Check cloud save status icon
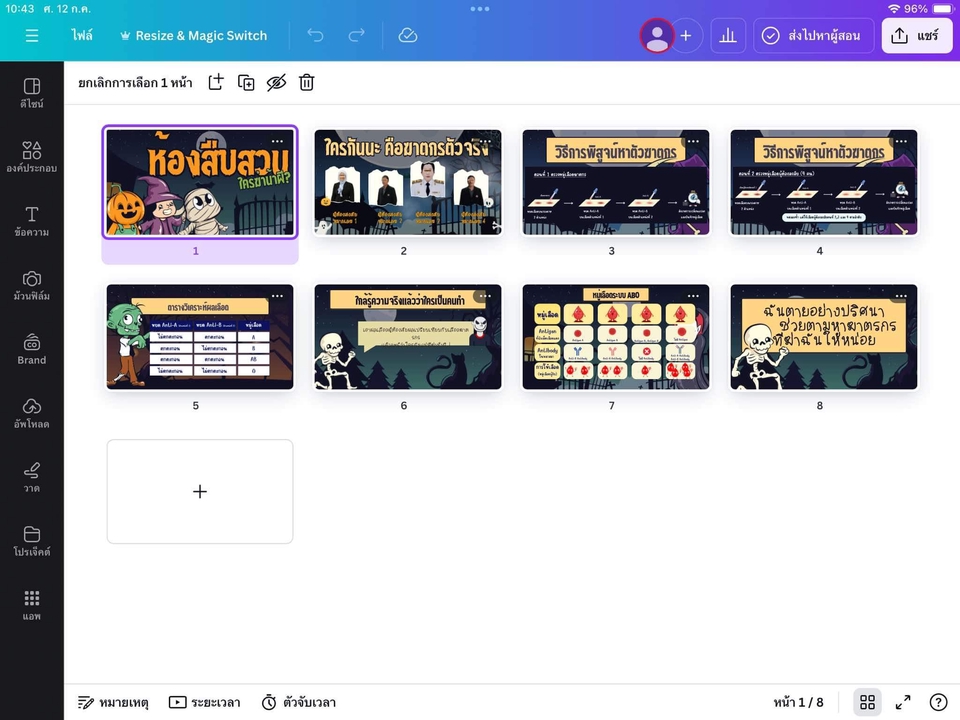Viewport: 960px width, 720px height. (x=408, y=36)
